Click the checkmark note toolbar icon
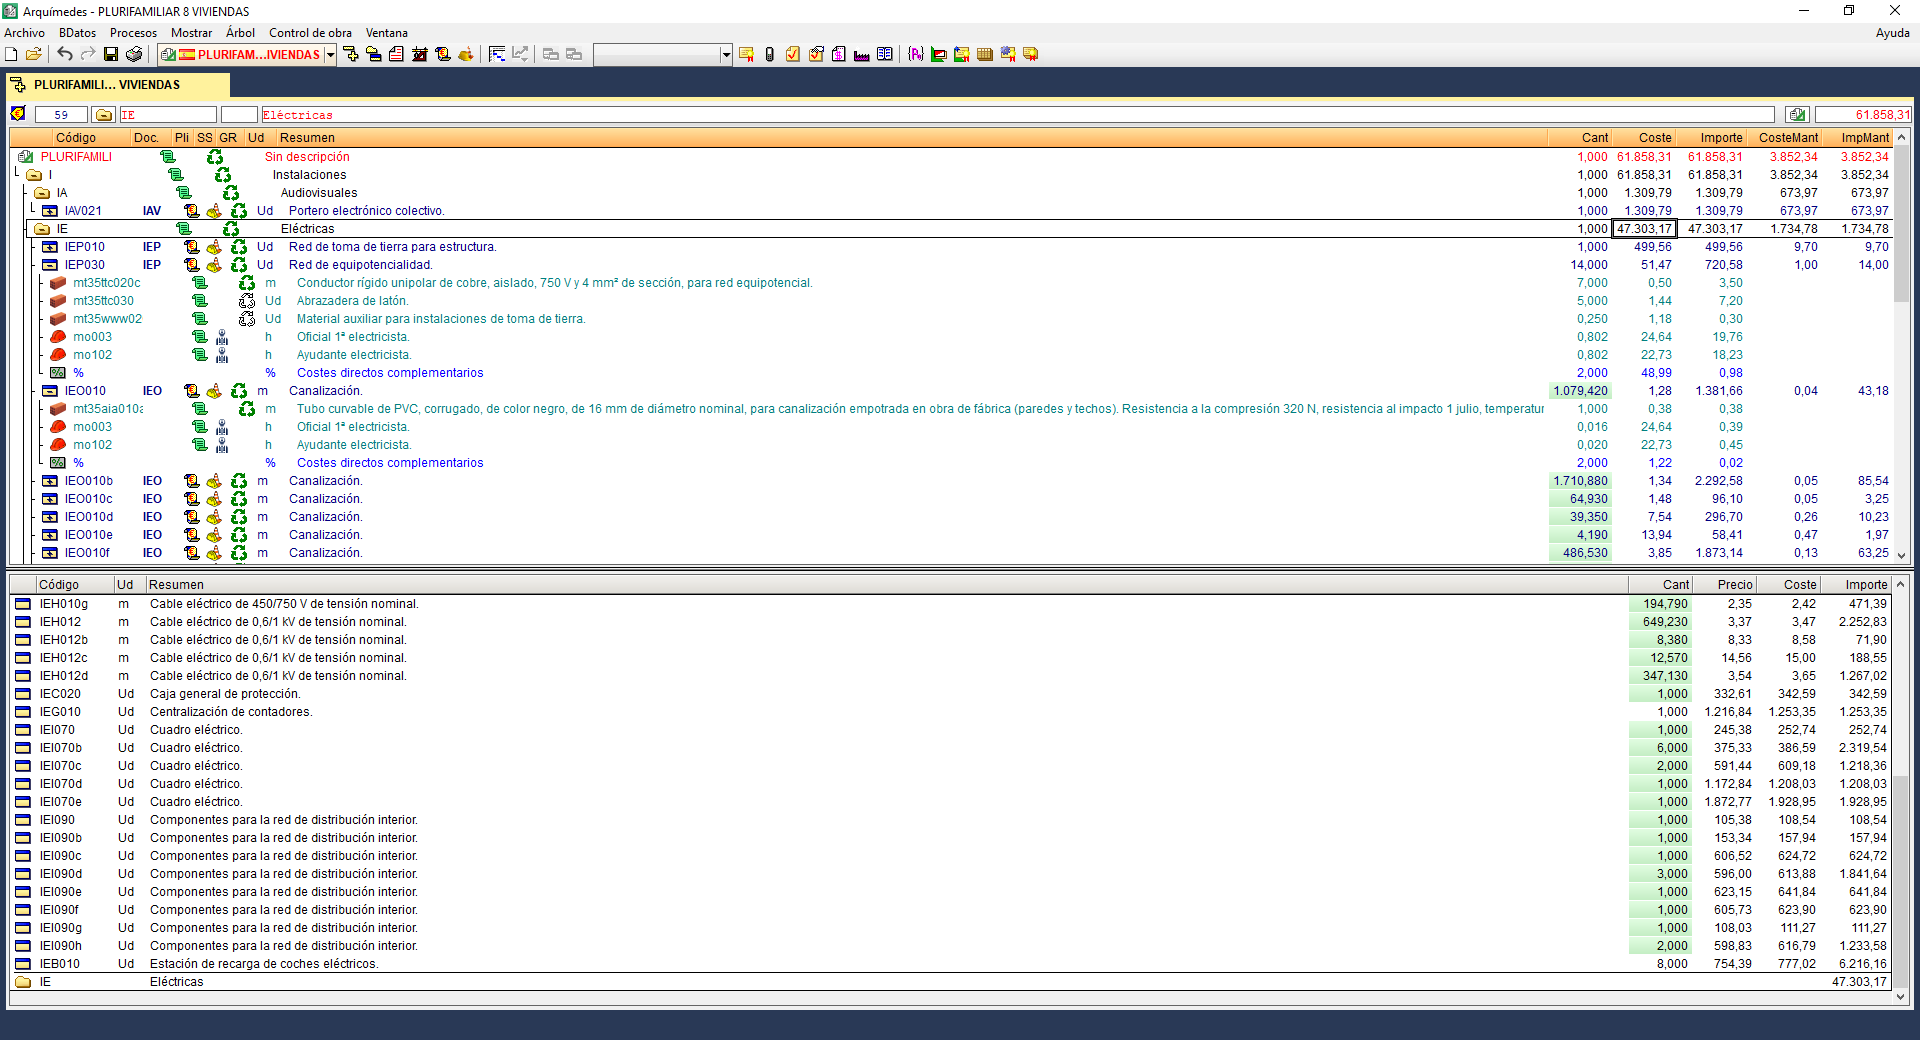The width and height of the screenshot is (1920, 1040). (x=793, y=54)
